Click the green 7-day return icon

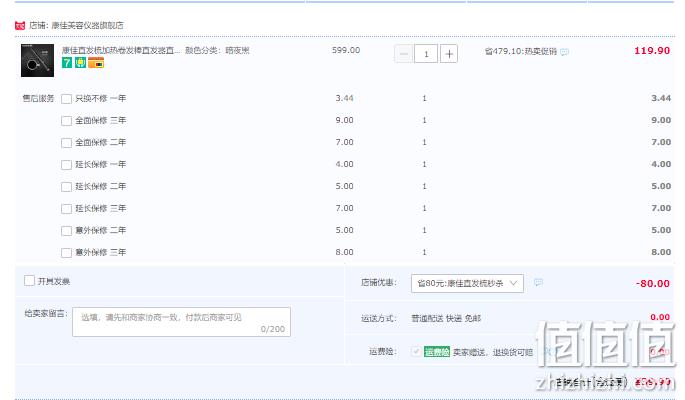coord(67,62)
